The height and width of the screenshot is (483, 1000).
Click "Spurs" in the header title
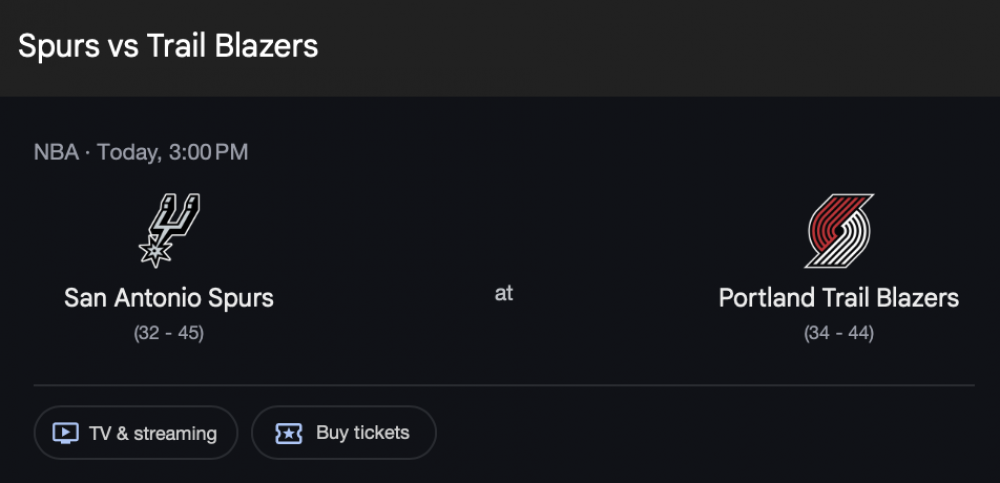(57, 46)
